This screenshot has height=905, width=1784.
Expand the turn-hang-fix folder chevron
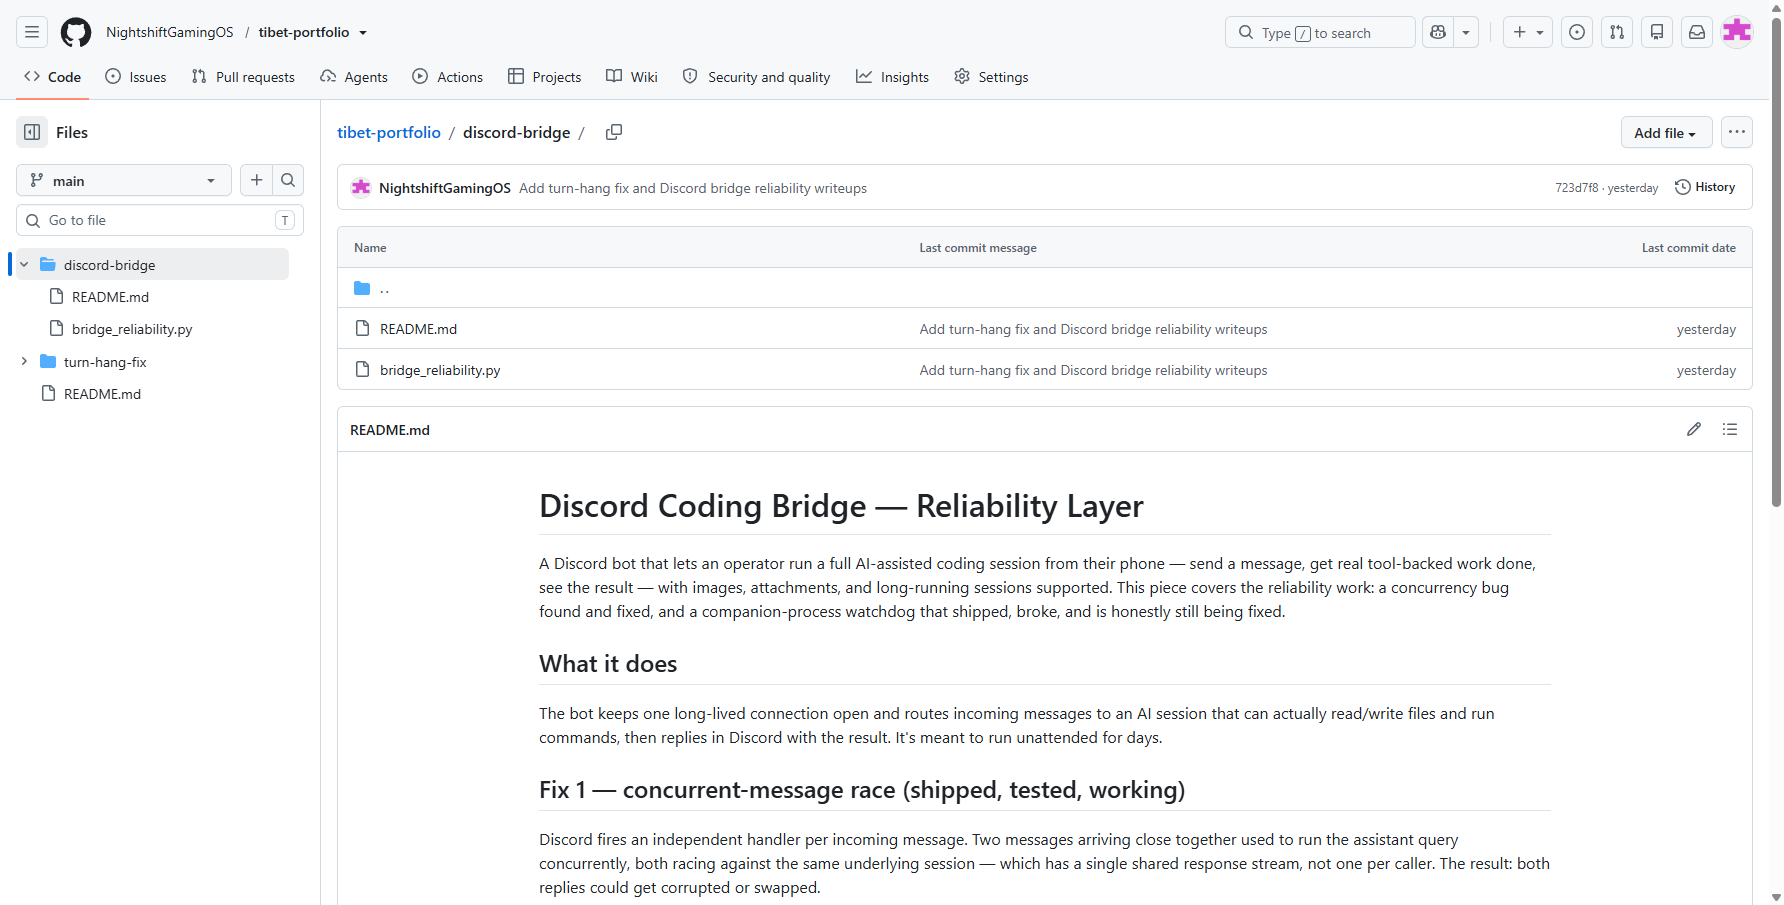[x=24, y=361]
